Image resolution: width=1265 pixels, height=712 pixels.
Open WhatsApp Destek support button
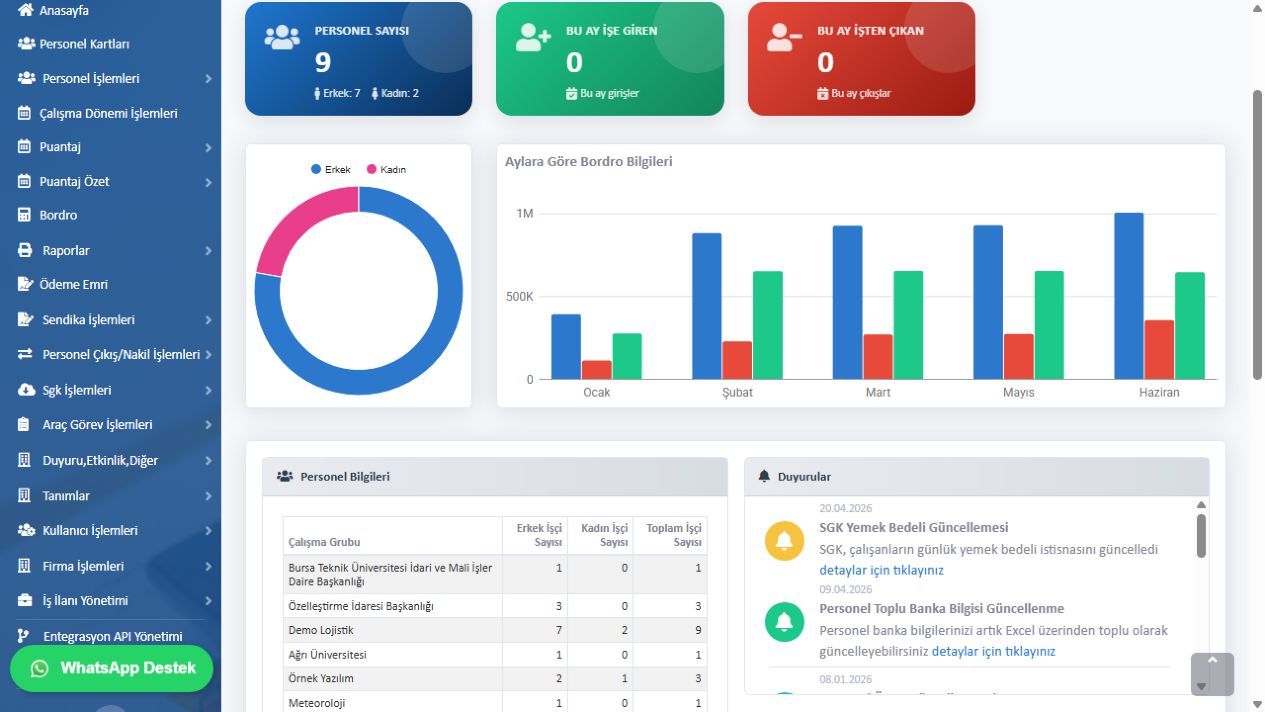(x=112, y=668)
